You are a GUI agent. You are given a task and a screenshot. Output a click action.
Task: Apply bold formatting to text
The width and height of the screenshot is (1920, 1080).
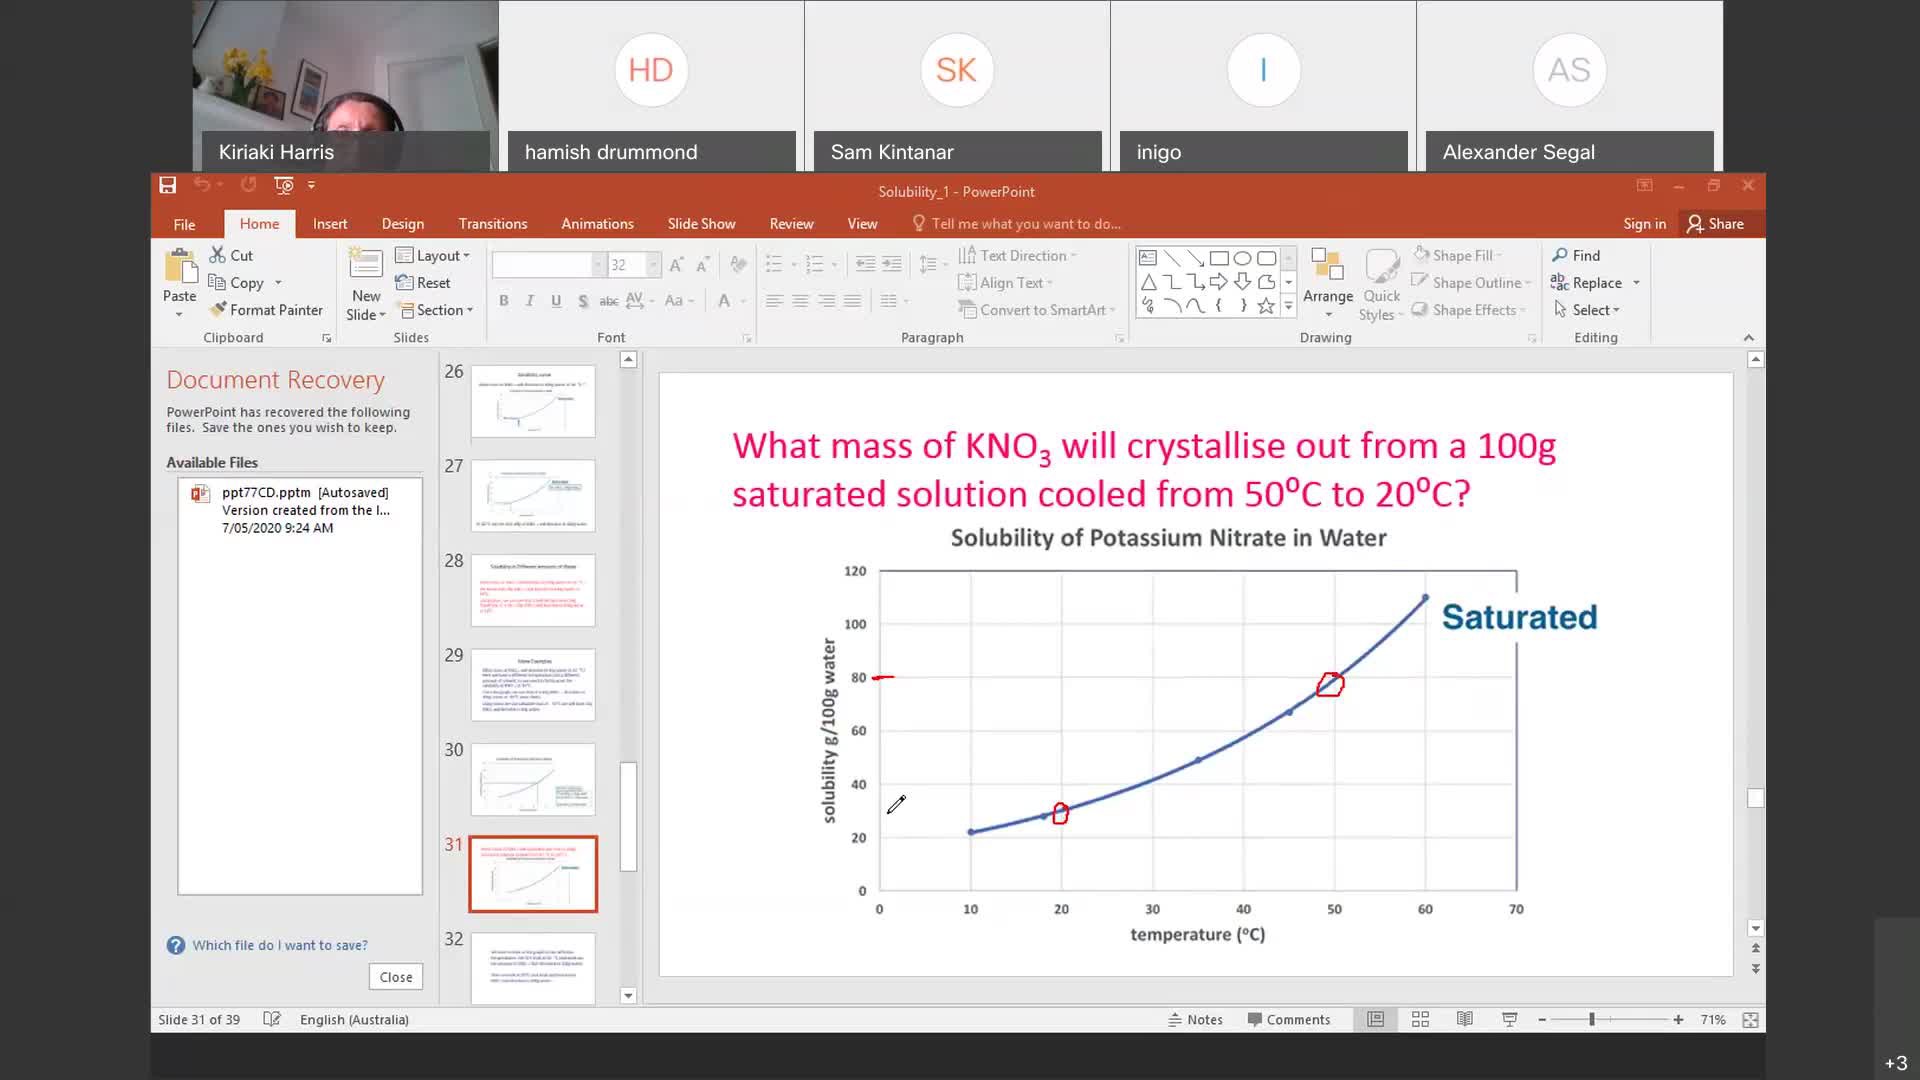click(x=504, y=301)
